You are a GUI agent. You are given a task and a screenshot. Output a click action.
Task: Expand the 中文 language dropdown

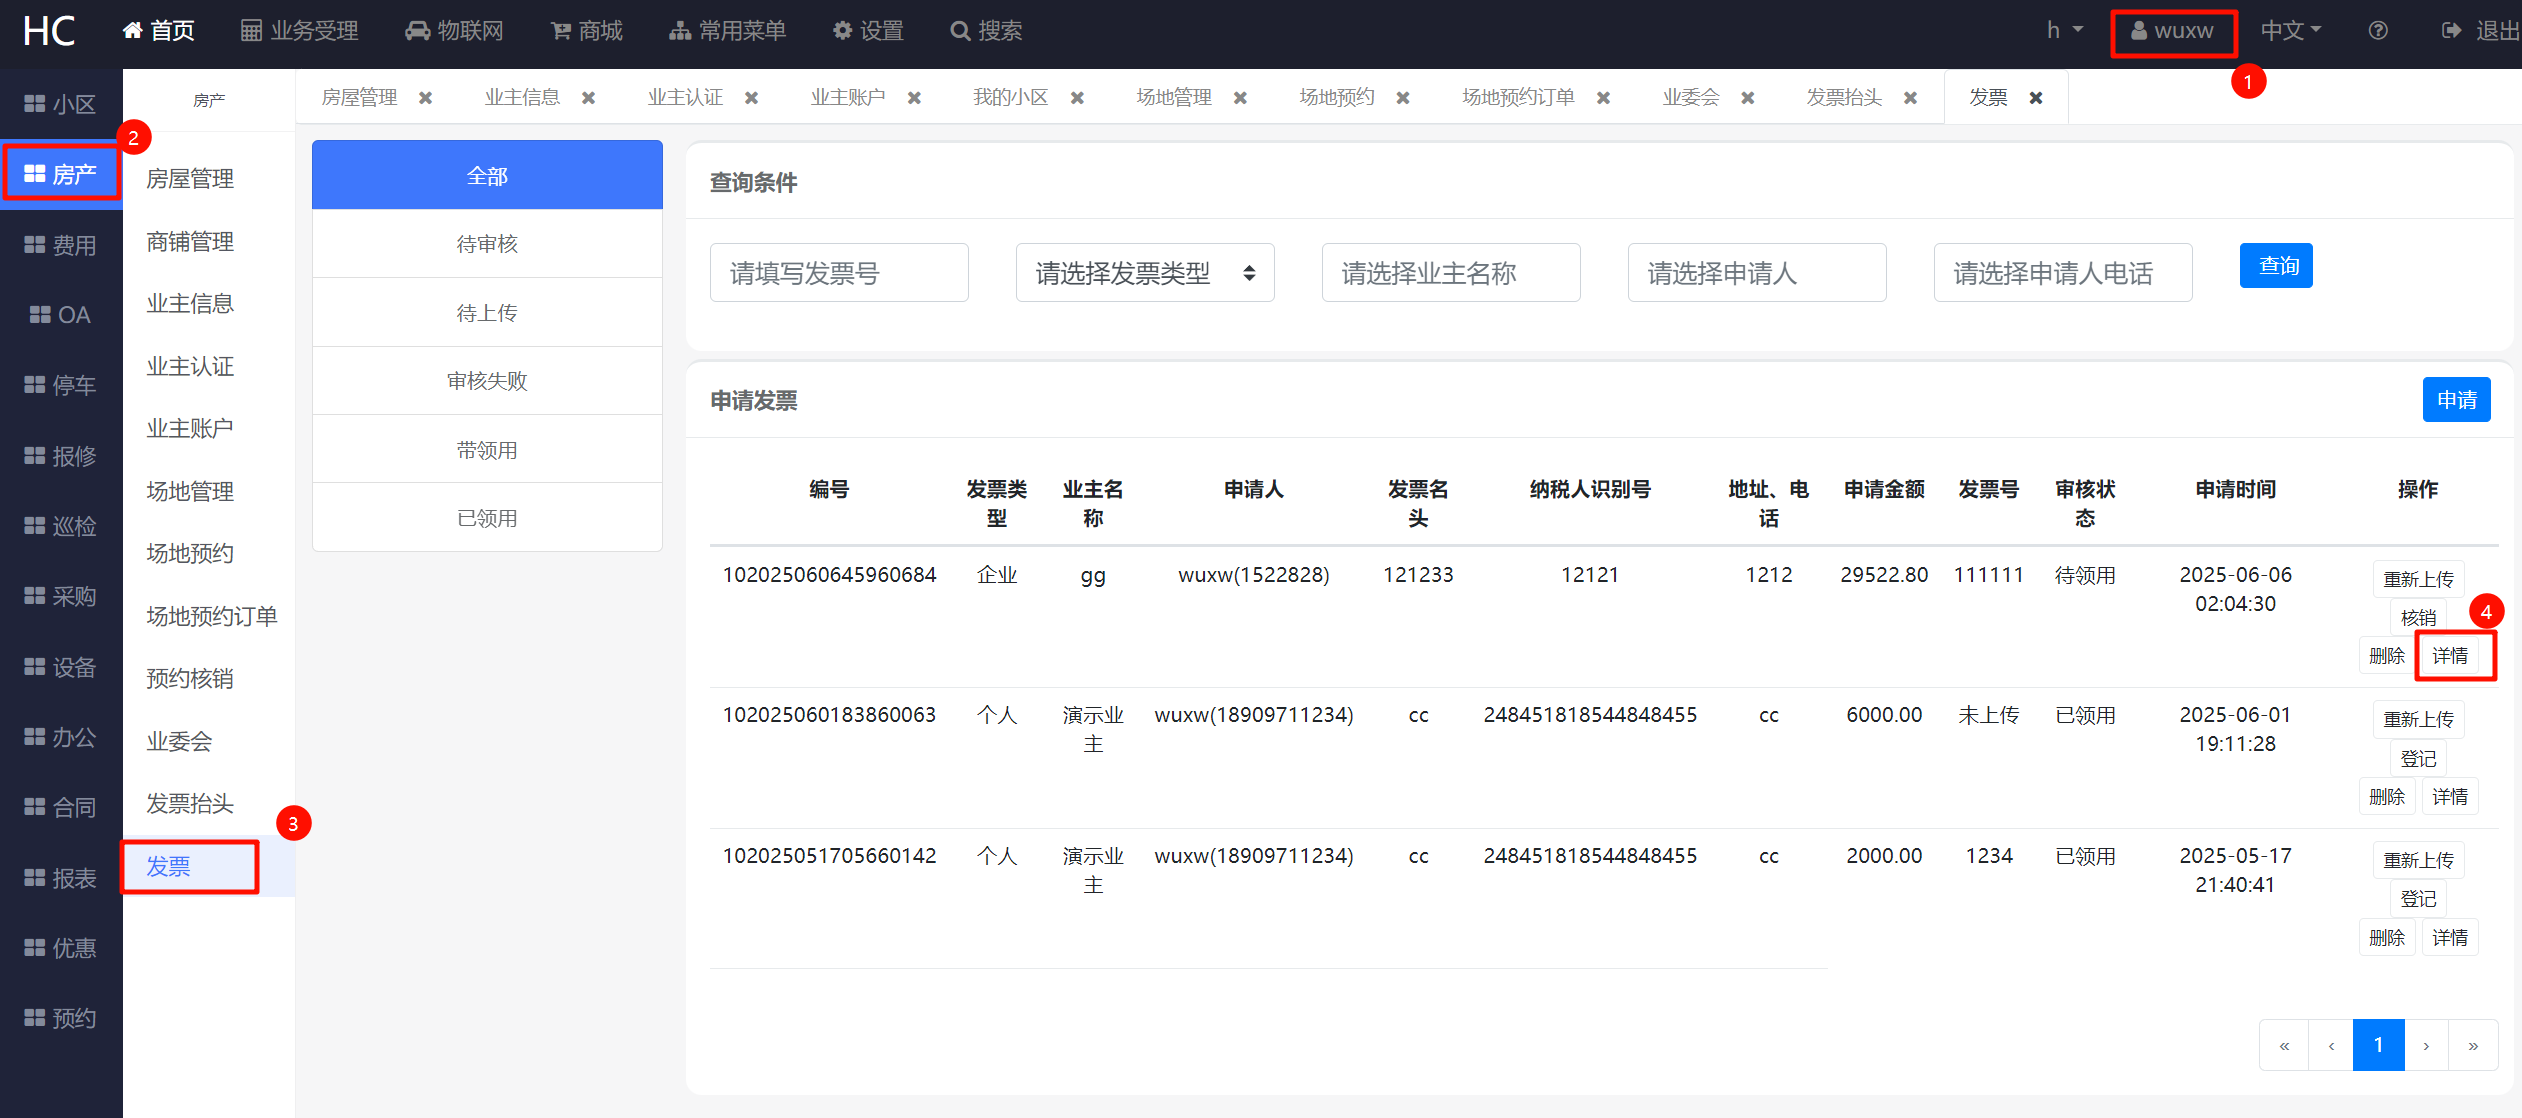[x=2291, y=31]
